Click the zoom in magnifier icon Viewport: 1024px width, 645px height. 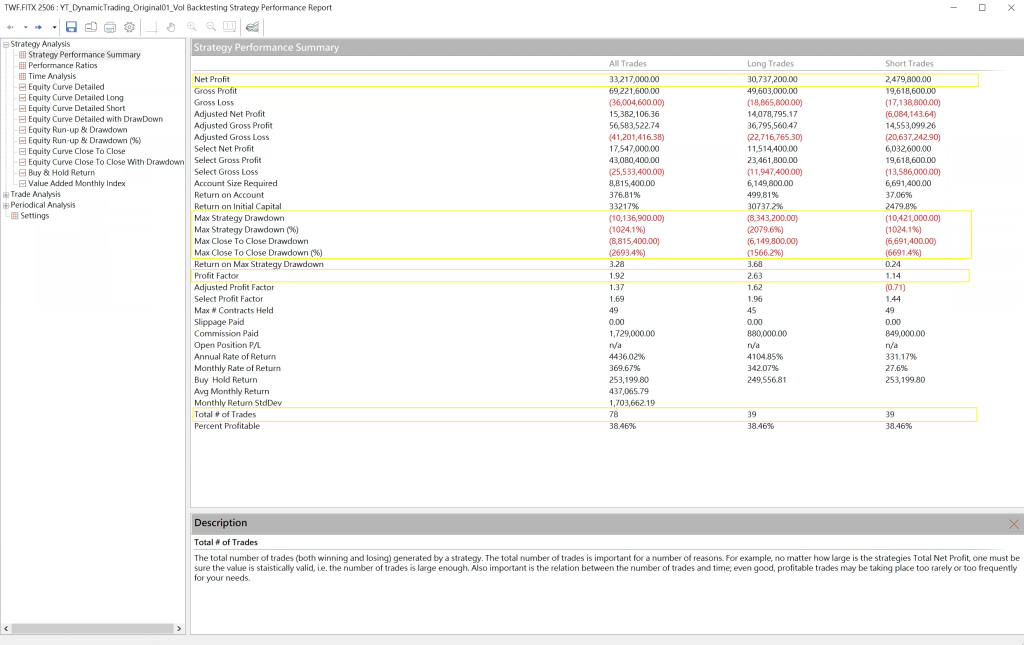(191, 27)
